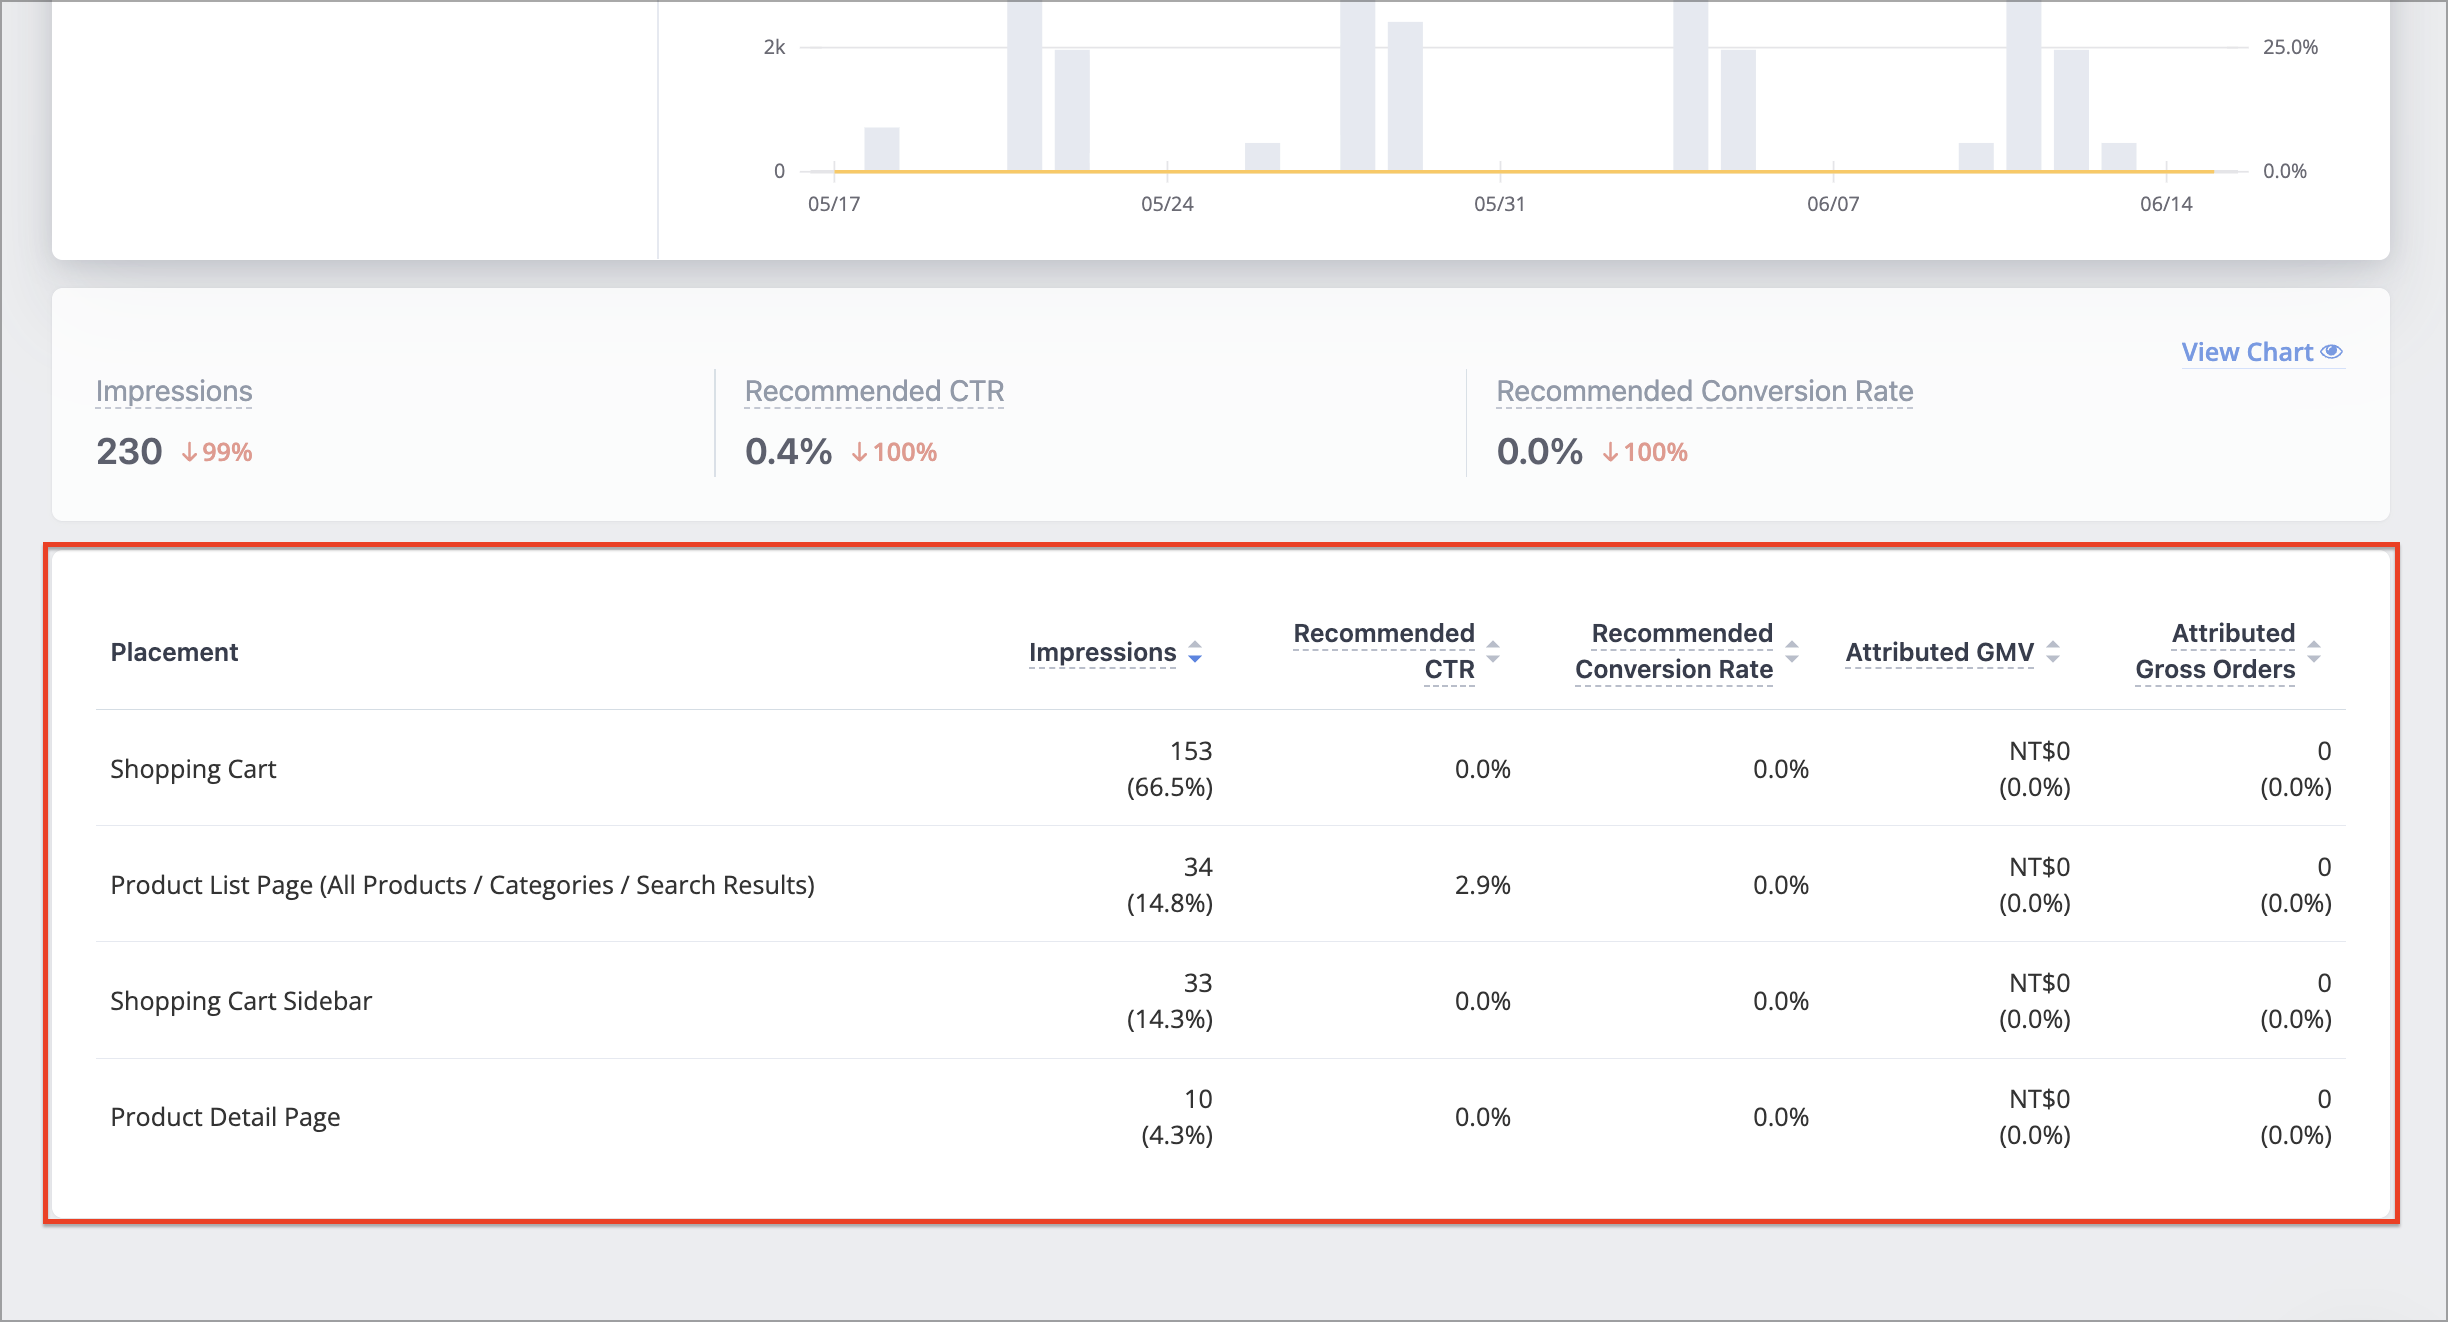Click the 05/24 date marker on chart
The height and width of the screenshot is (1322, 2448).
point(1167,204)
